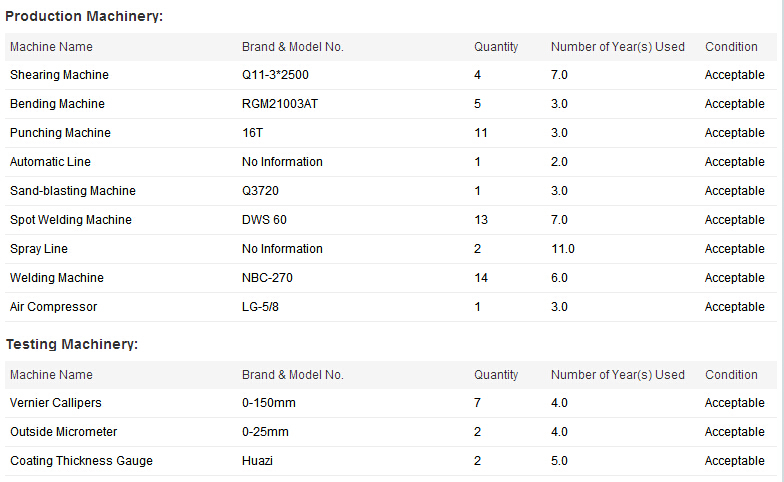Viewport: 784px width, 482px height.
Task: Click the Air Compressor row name
Action: pyautogui.click(x=54, y=307)
